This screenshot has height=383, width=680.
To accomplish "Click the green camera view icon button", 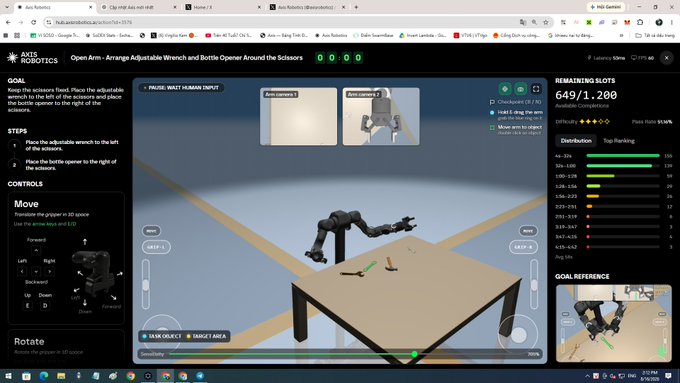I will [520, 89].
